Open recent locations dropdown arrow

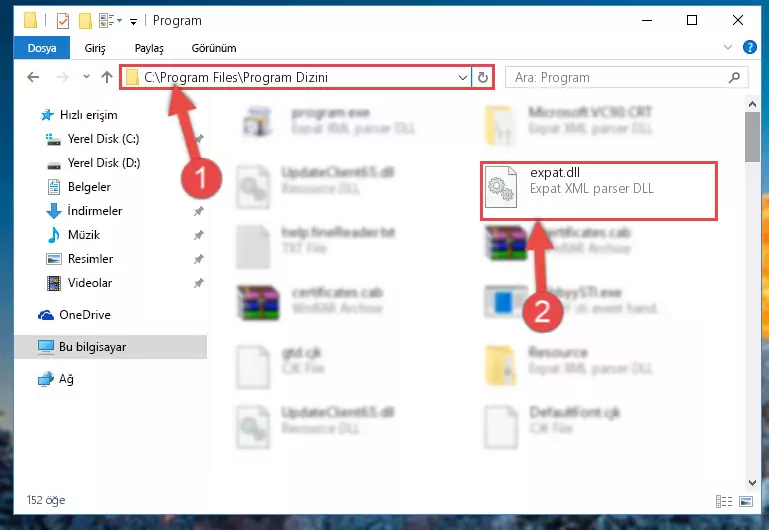pyautogui.click(x=86, y=77)
